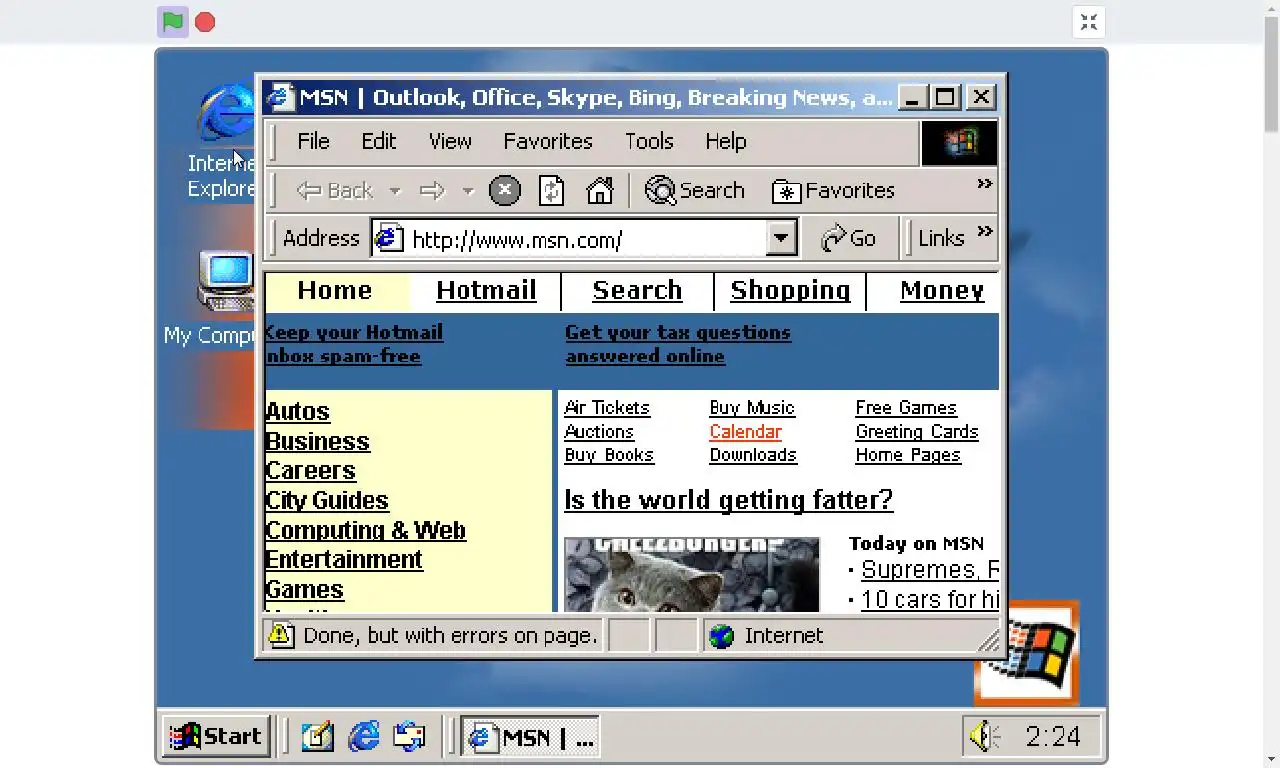
Task: Open the Forward history dropdown arrow
Action: (x=467, y=190)
